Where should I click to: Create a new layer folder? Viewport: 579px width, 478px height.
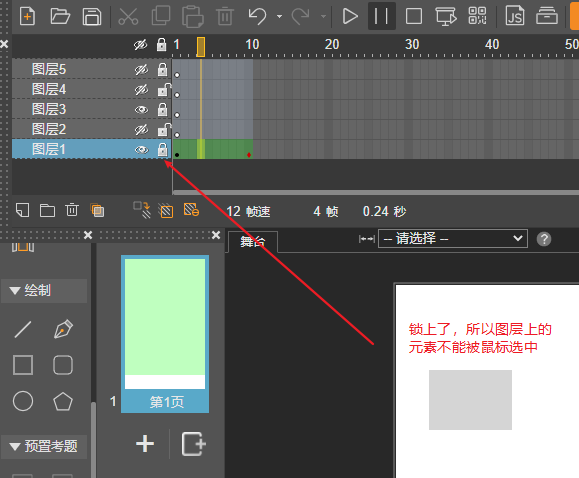point(47,211)
